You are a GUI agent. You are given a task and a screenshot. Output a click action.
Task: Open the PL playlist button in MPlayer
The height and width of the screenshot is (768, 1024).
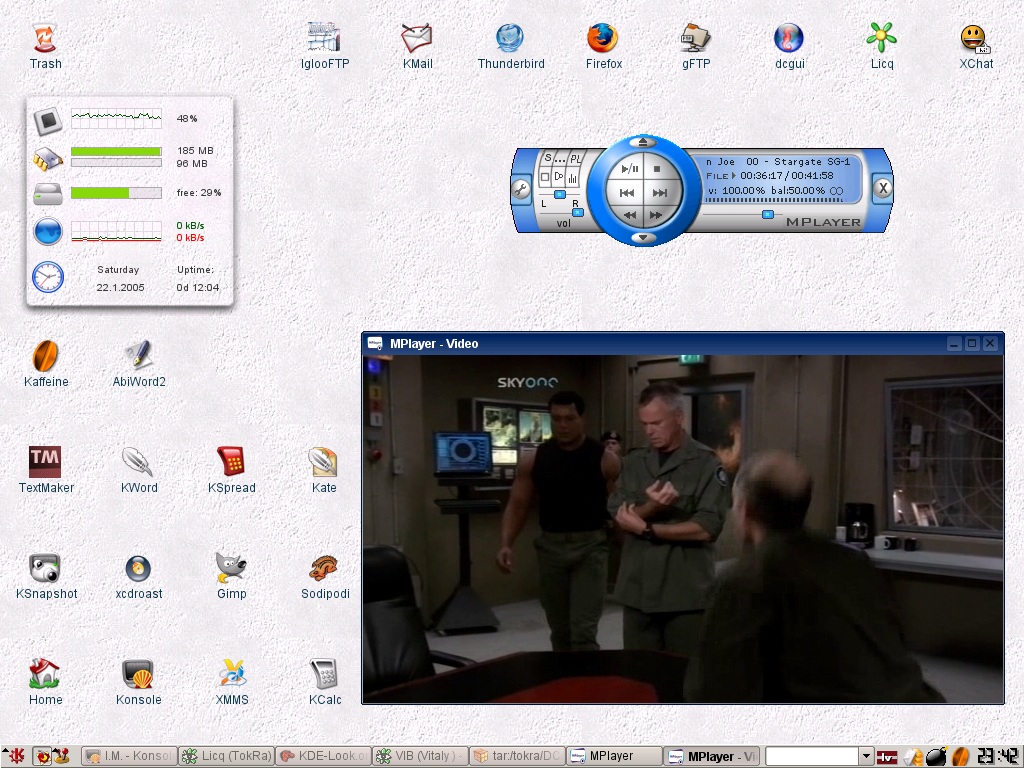575,159
